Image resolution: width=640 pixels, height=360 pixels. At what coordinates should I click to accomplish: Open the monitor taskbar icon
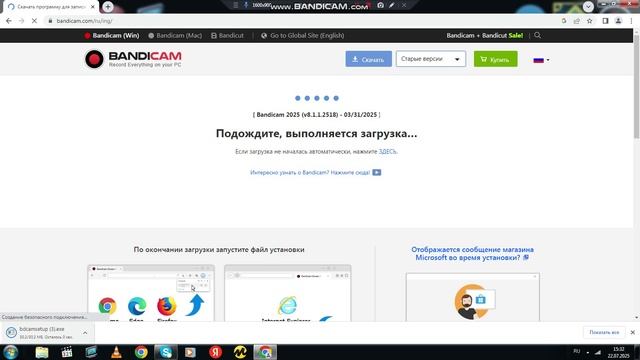pyautogui.click(x=91, y=352)
